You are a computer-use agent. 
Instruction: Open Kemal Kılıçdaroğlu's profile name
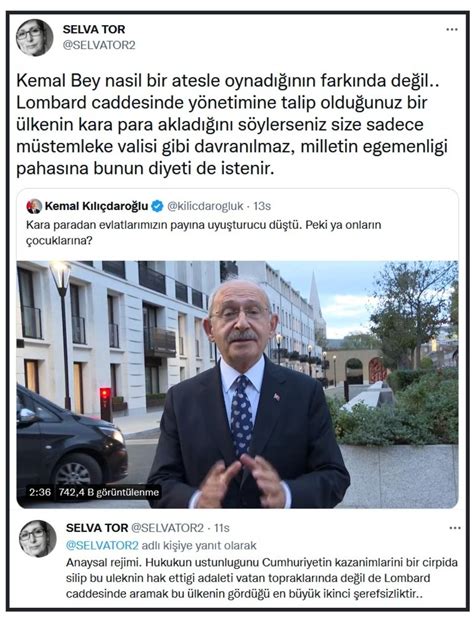96,206
